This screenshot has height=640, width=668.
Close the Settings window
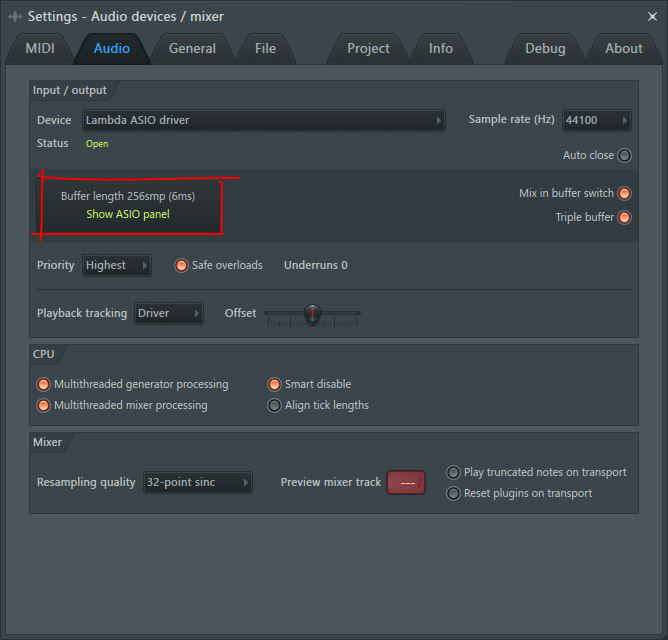point(652,17)
